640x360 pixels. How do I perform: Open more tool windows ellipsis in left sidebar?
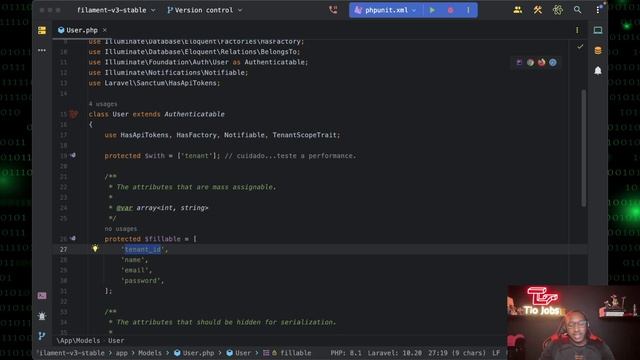pos(42,50)
